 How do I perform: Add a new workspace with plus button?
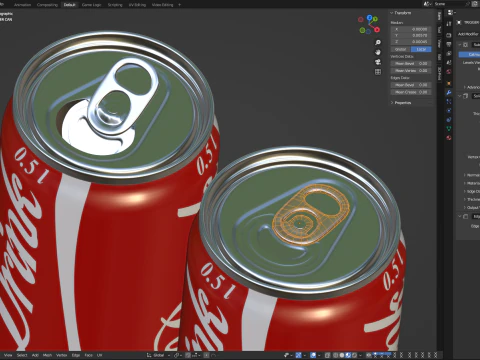179,5
